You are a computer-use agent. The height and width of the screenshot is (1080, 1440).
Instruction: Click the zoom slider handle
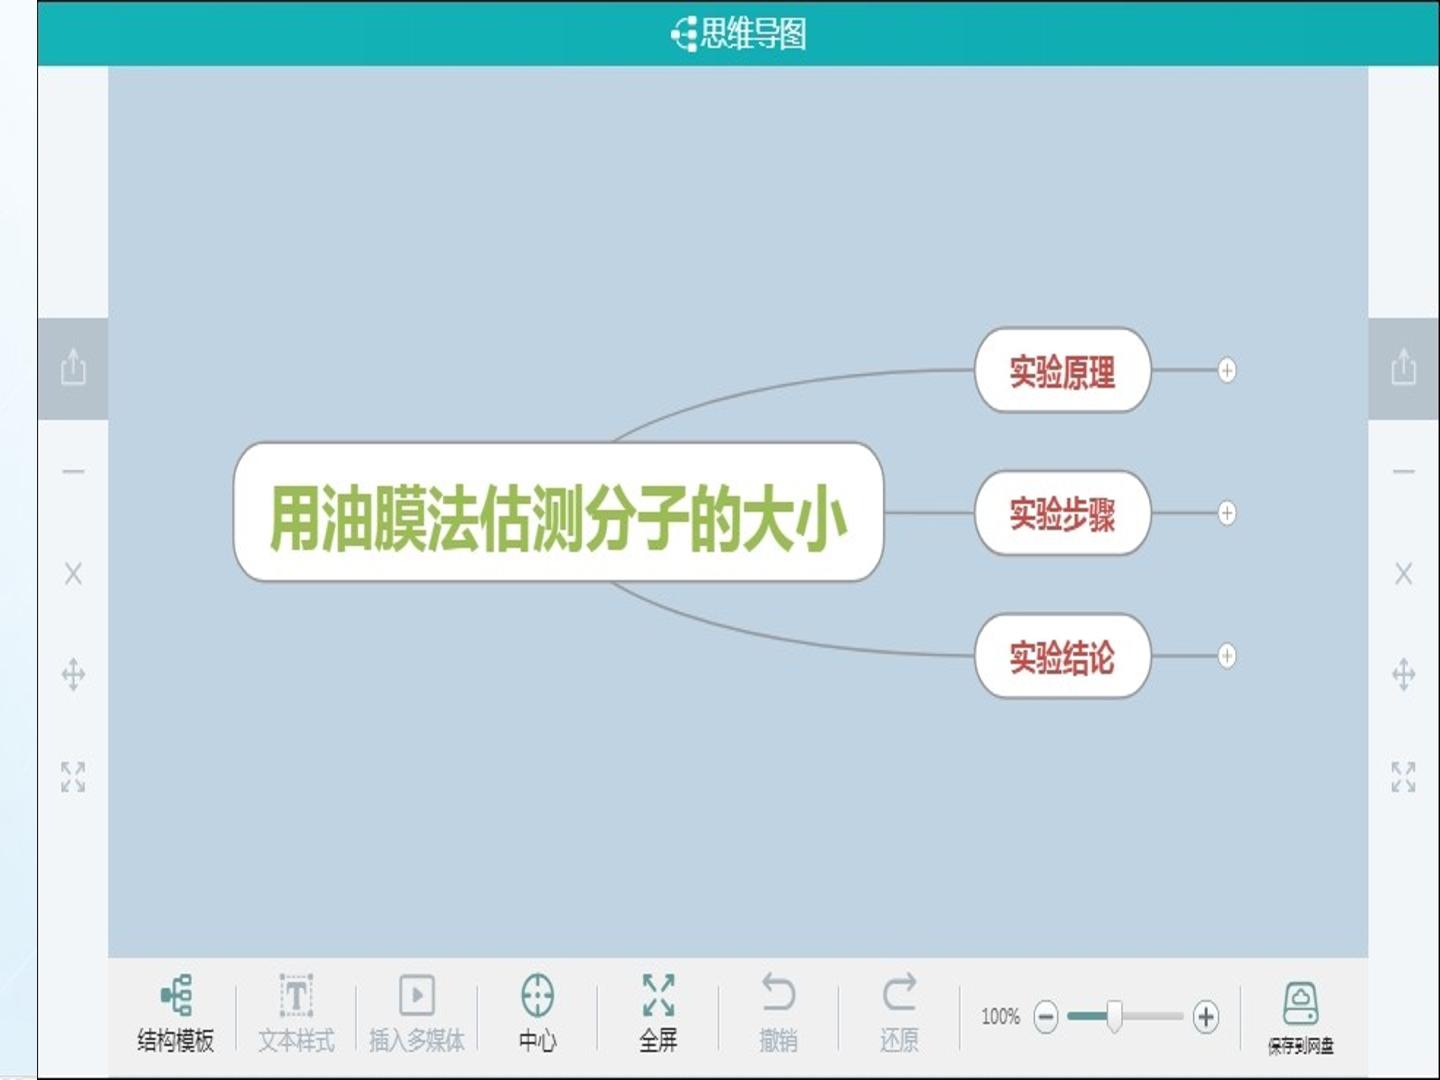click(1114, 1016)
